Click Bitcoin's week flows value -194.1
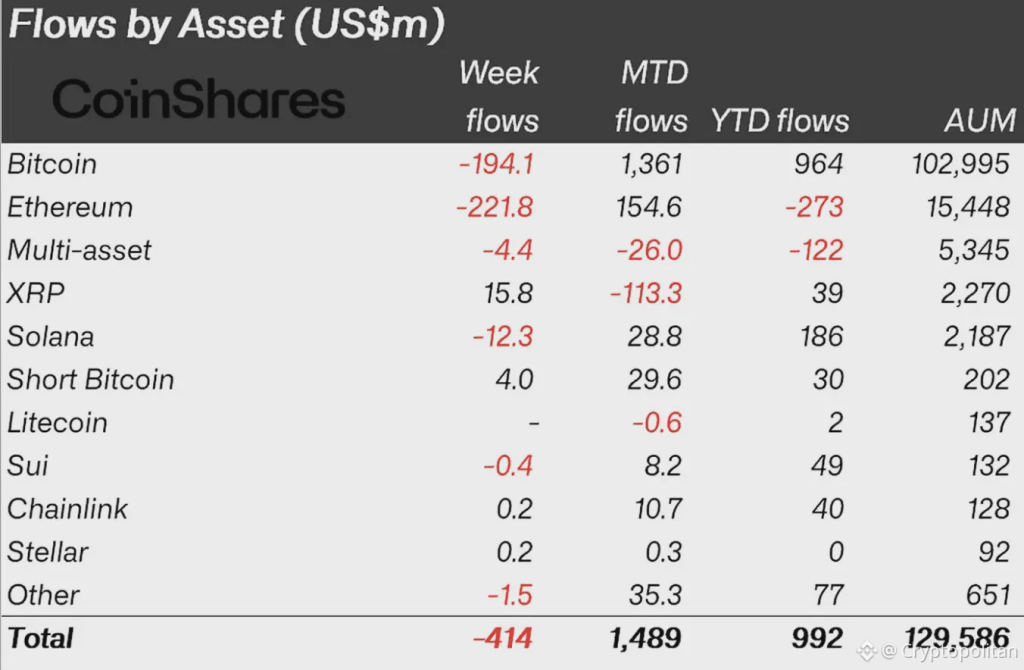1024x670 pixels. point(496,164)
